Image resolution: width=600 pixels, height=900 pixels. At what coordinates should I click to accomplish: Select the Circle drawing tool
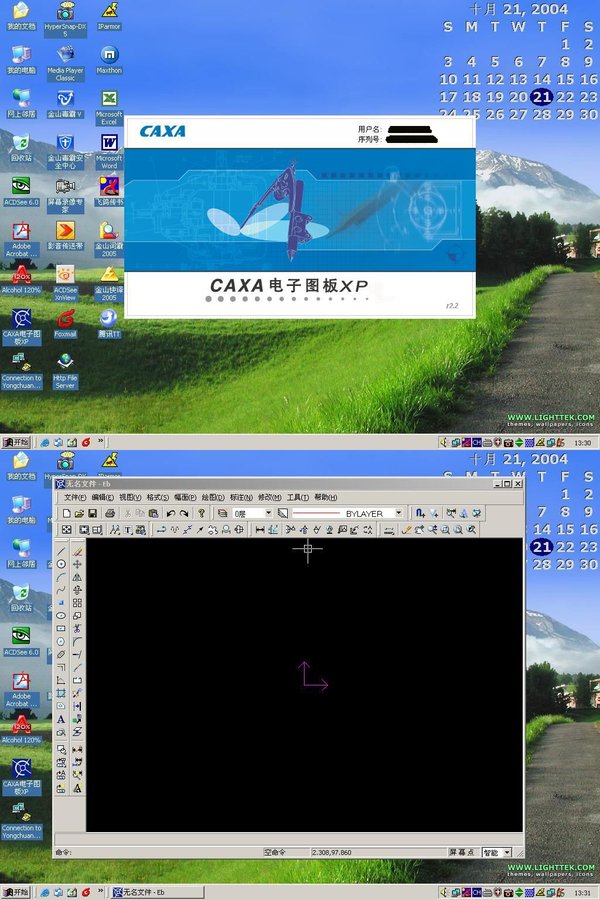[61, 564]
